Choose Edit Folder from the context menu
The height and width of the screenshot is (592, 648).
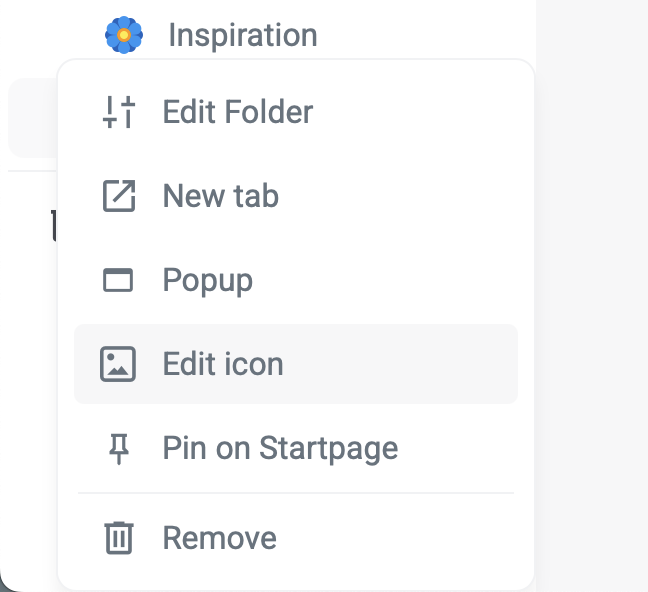click(x=237, y=112)
